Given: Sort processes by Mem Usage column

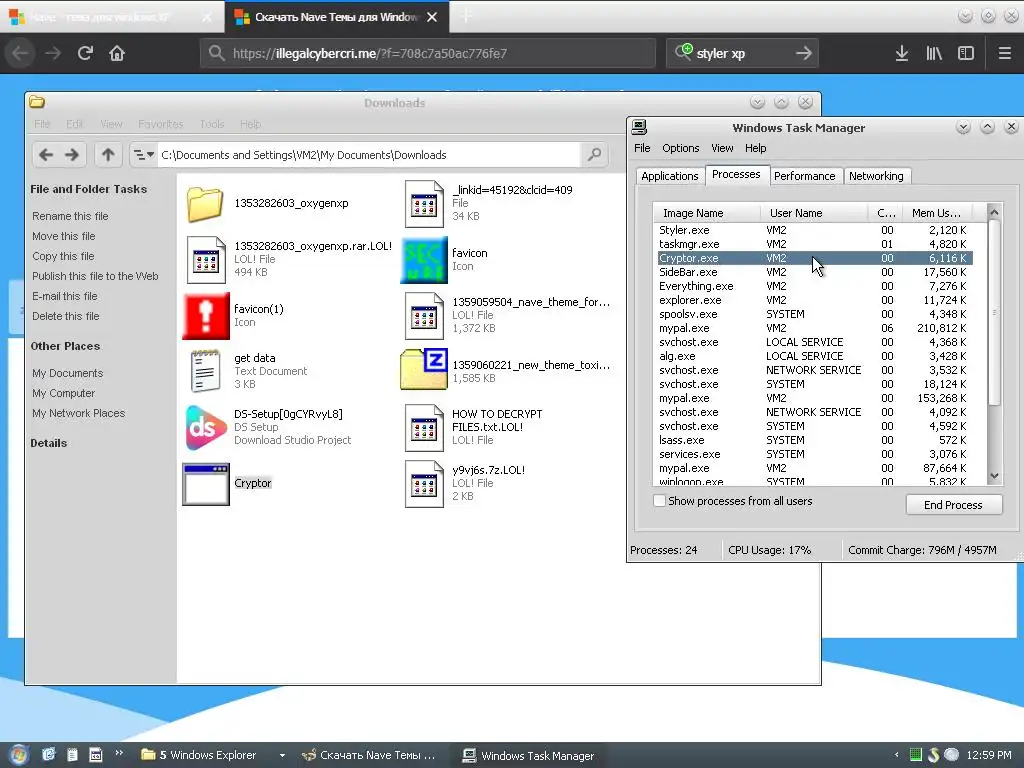Looking at the screenshot, I should pyautogui.click(x=936, y=213).
